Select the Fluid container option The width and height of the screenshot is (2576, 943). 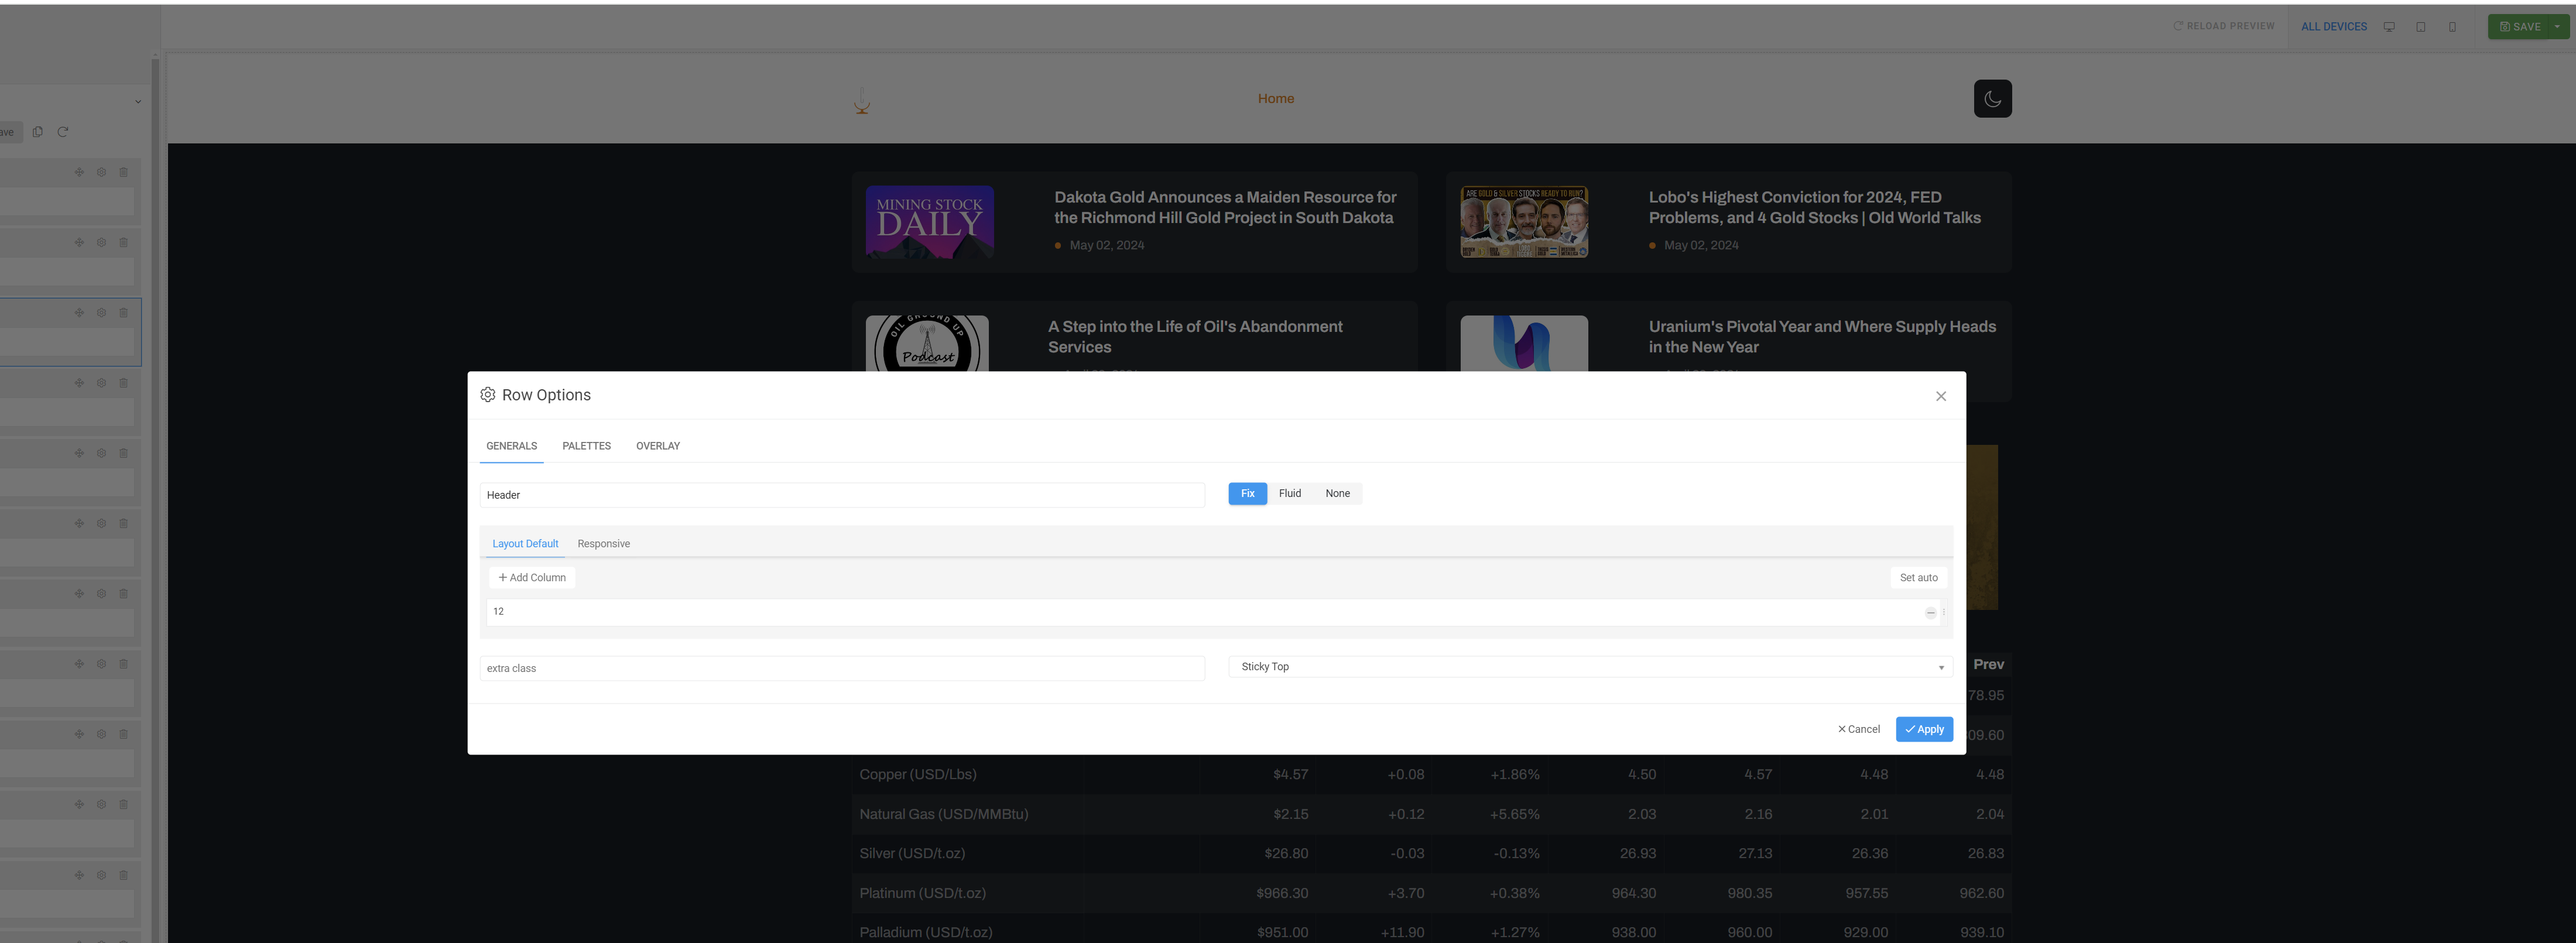click(1290, 494)
